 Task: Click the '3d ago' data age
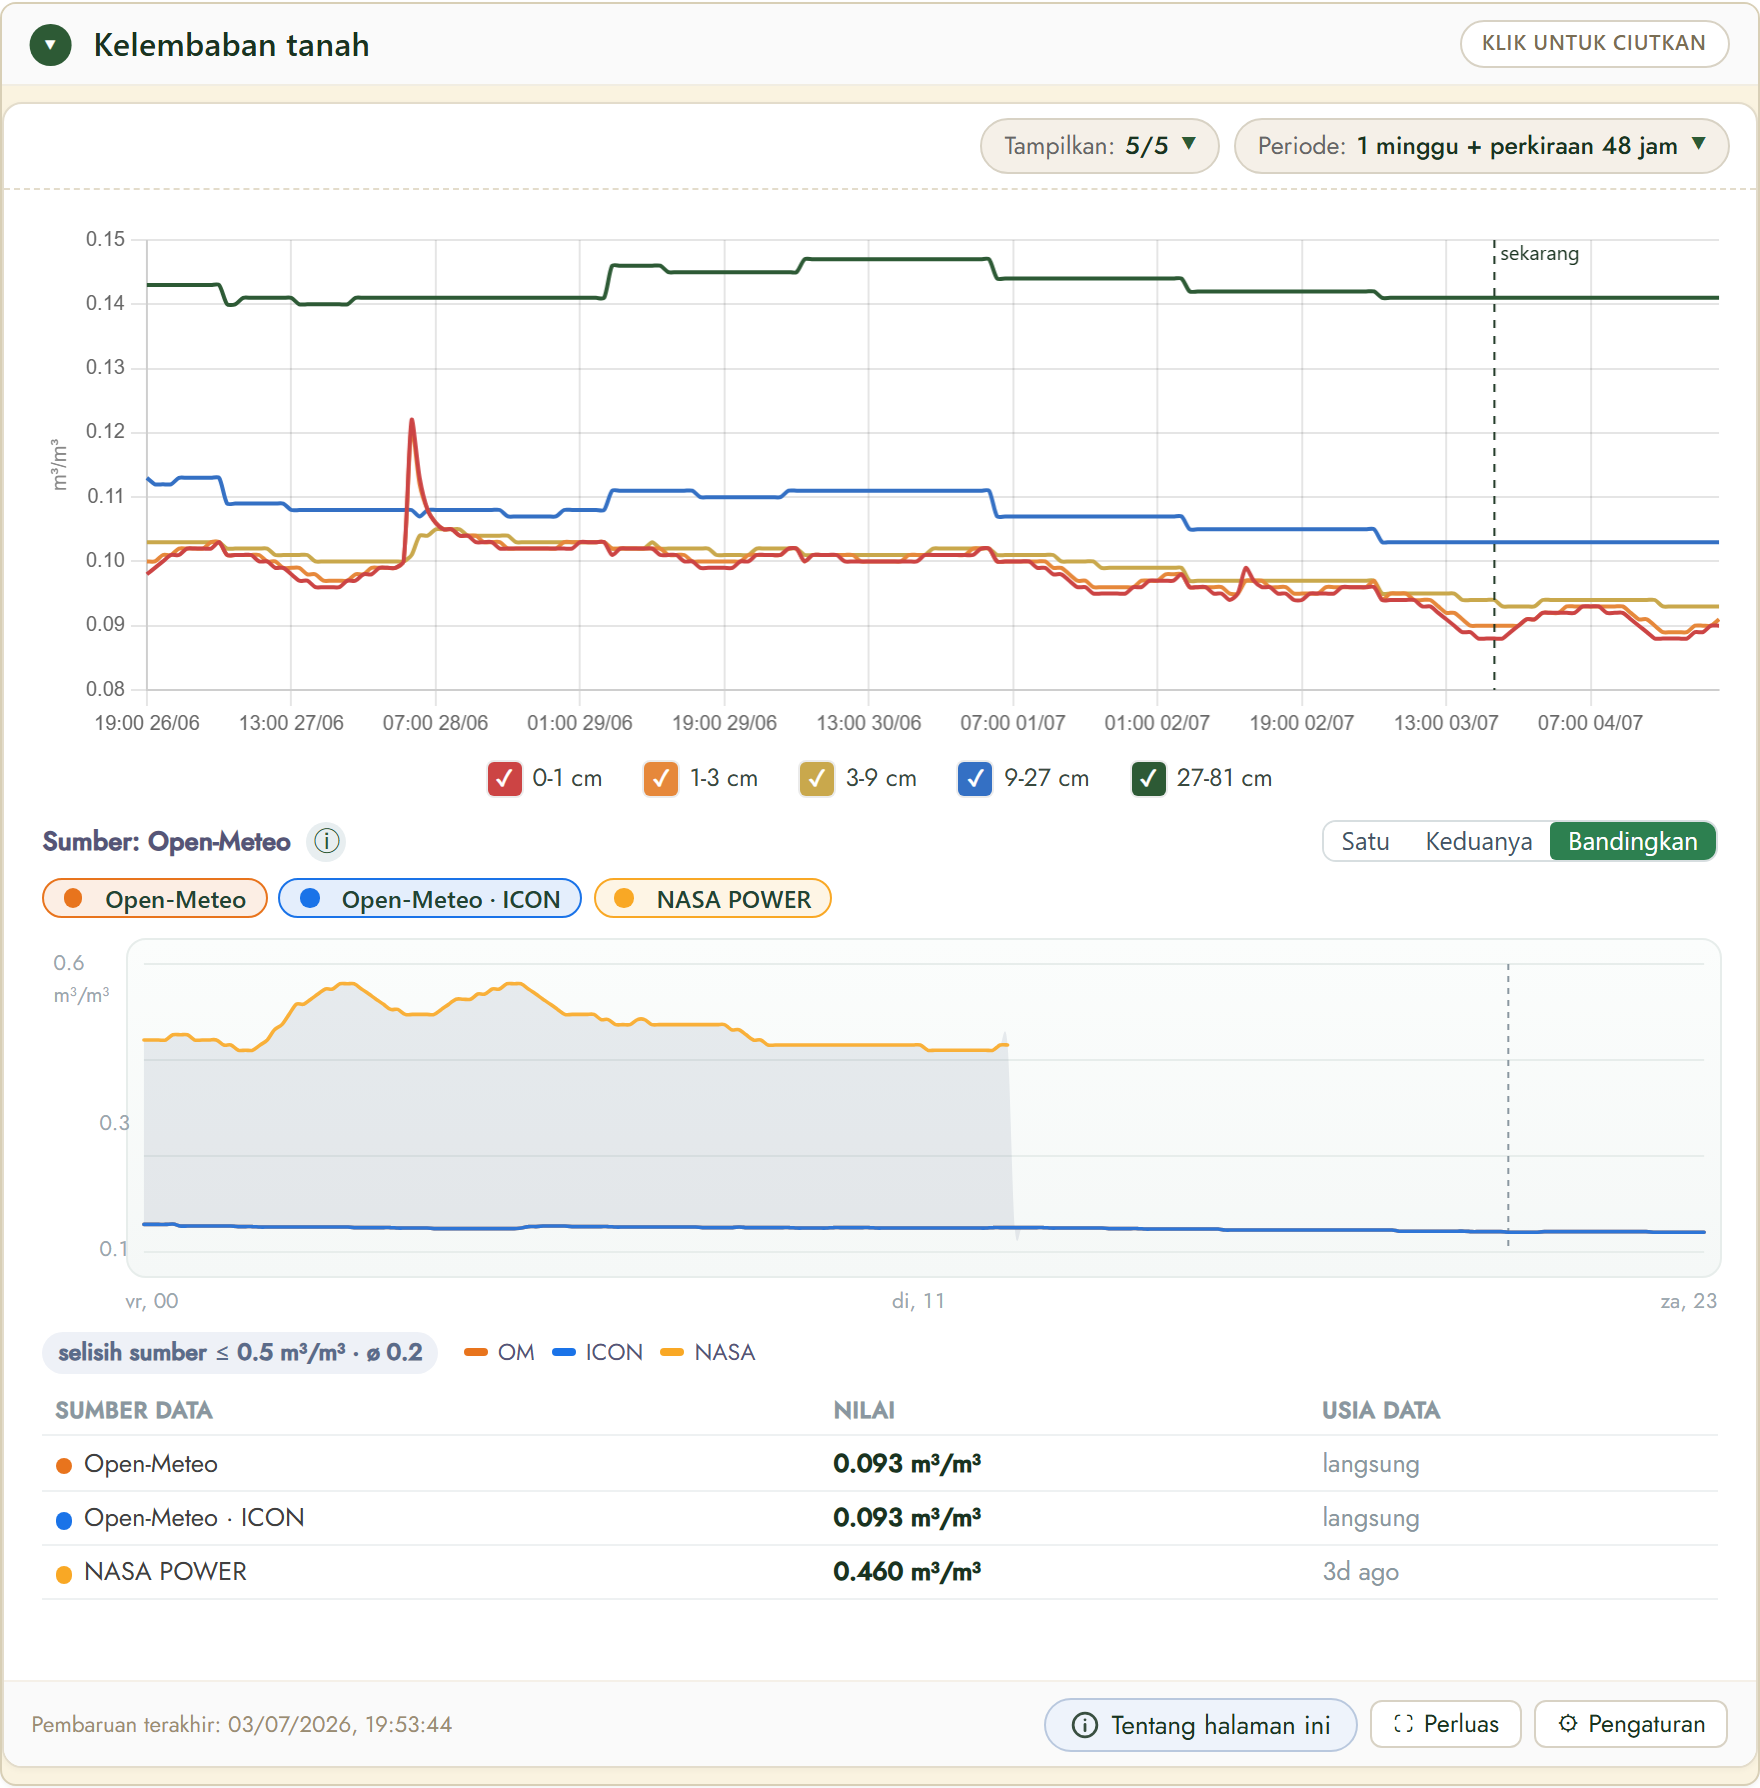click(1360, 1572)
